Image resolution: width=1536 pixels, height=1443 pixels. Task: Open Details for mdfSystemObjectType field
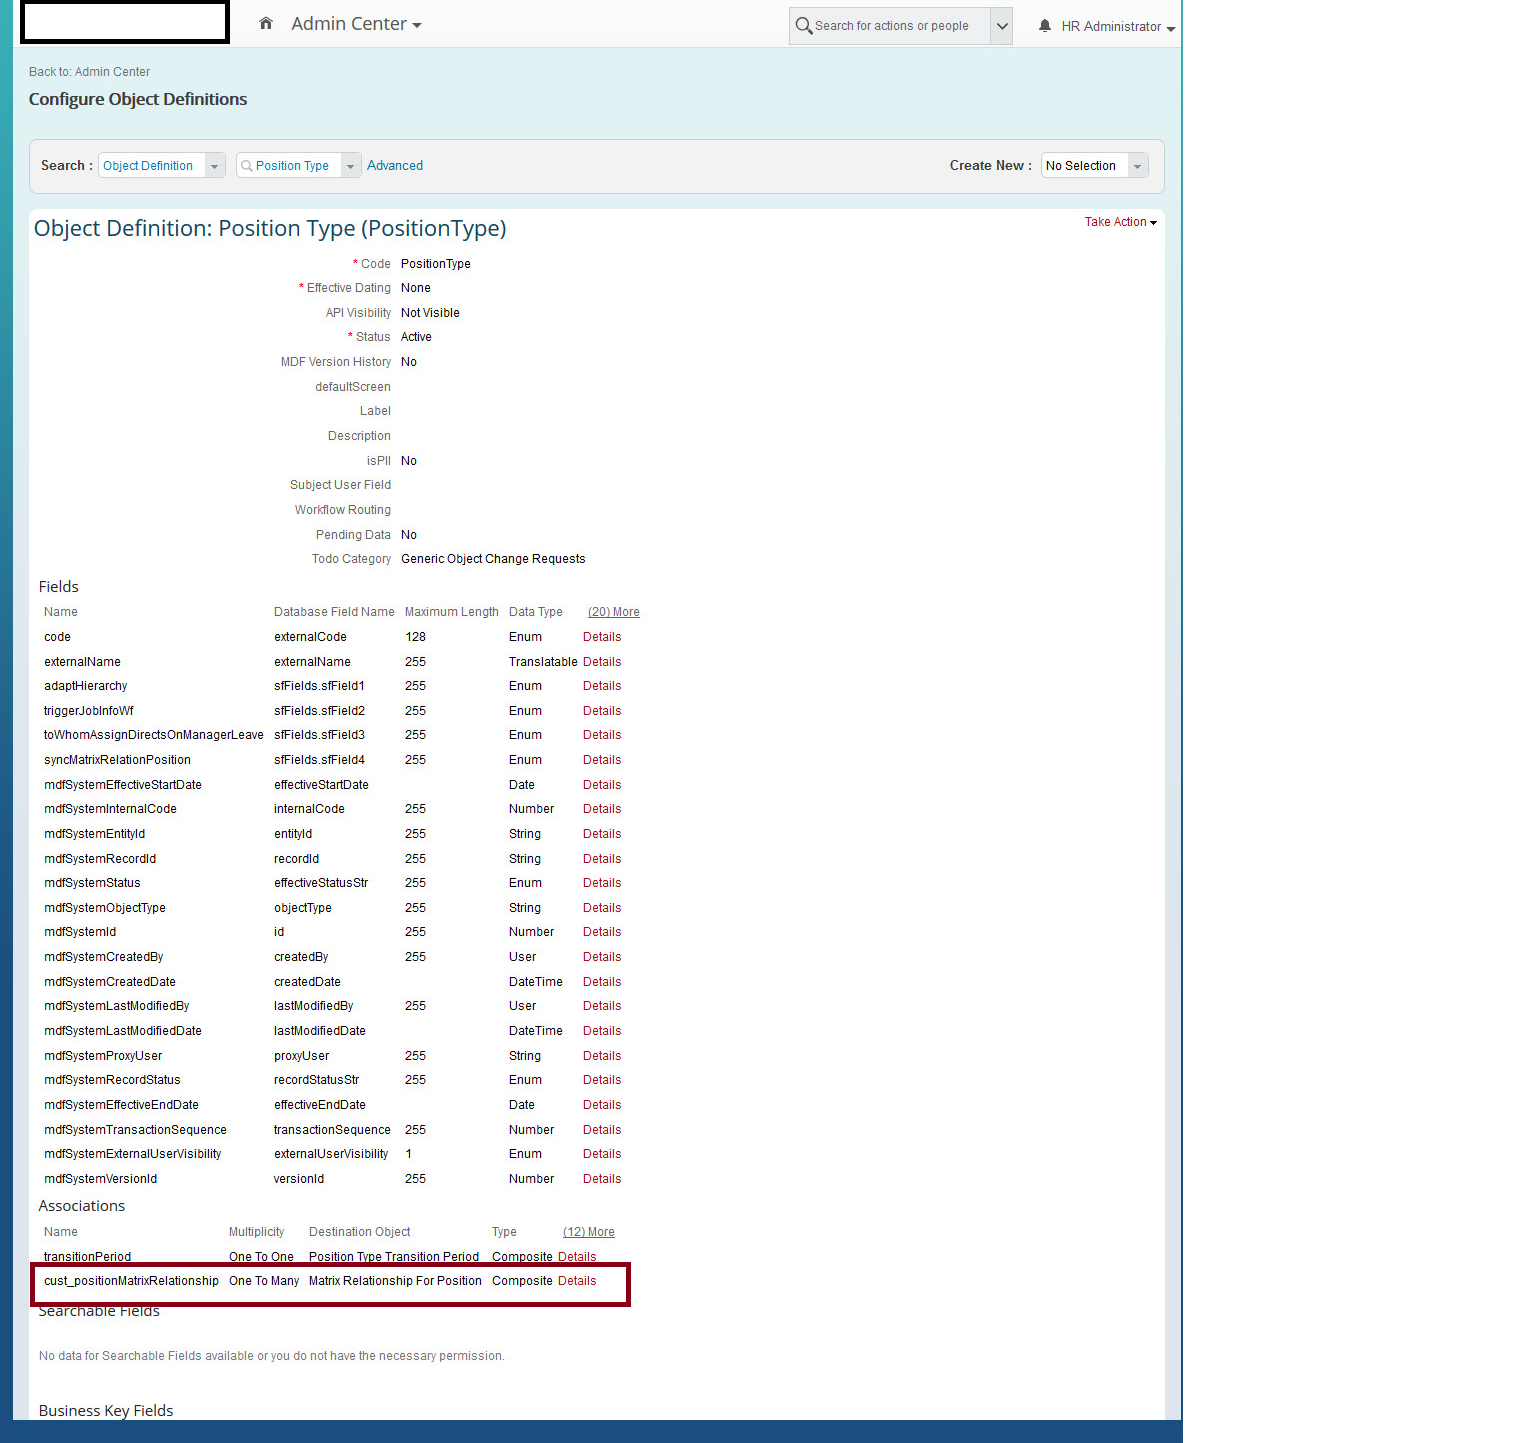coord(602,908)
